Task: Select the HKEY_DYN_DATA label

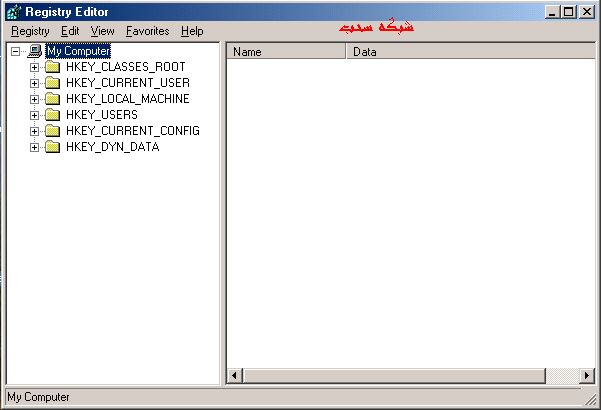Action: pyautogui.click(x=113, y=147)
